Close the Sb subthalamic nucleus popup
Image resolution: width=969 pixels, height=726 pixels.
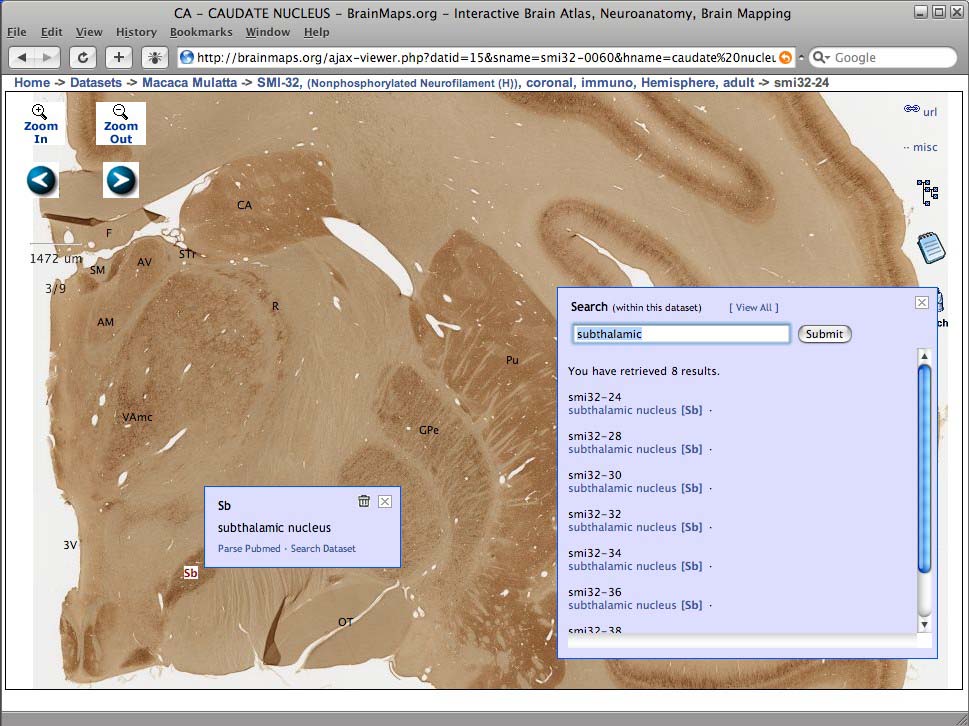pyautogui.click(x=384, y=501)
